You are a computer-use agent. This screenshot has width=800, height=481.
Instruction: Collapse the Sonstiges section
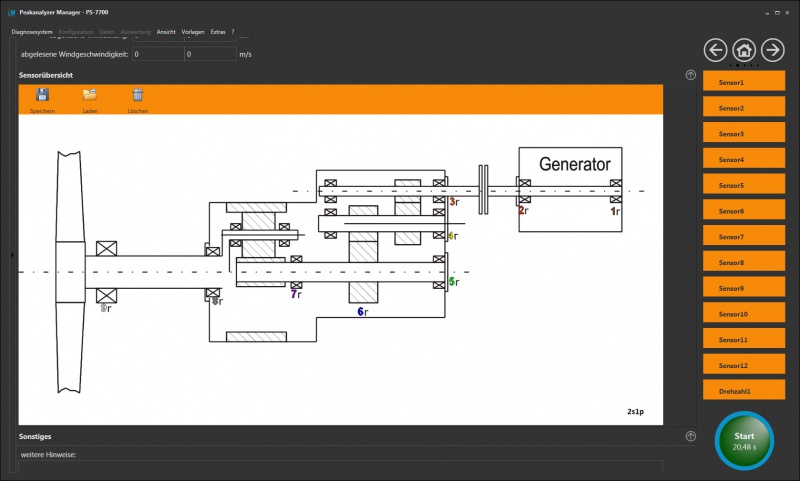click(690, 436)
